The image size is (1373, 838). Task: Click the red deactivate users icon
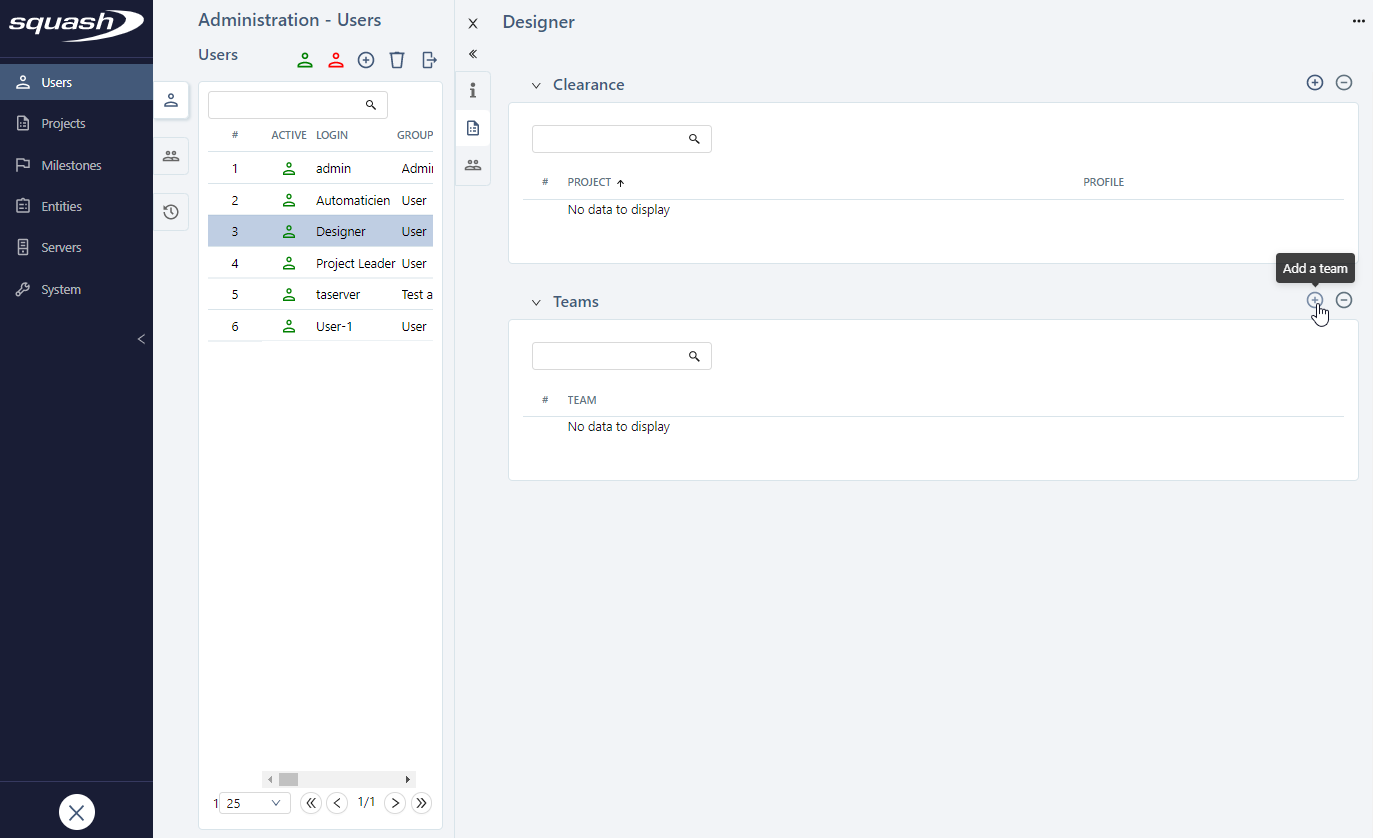336,60
